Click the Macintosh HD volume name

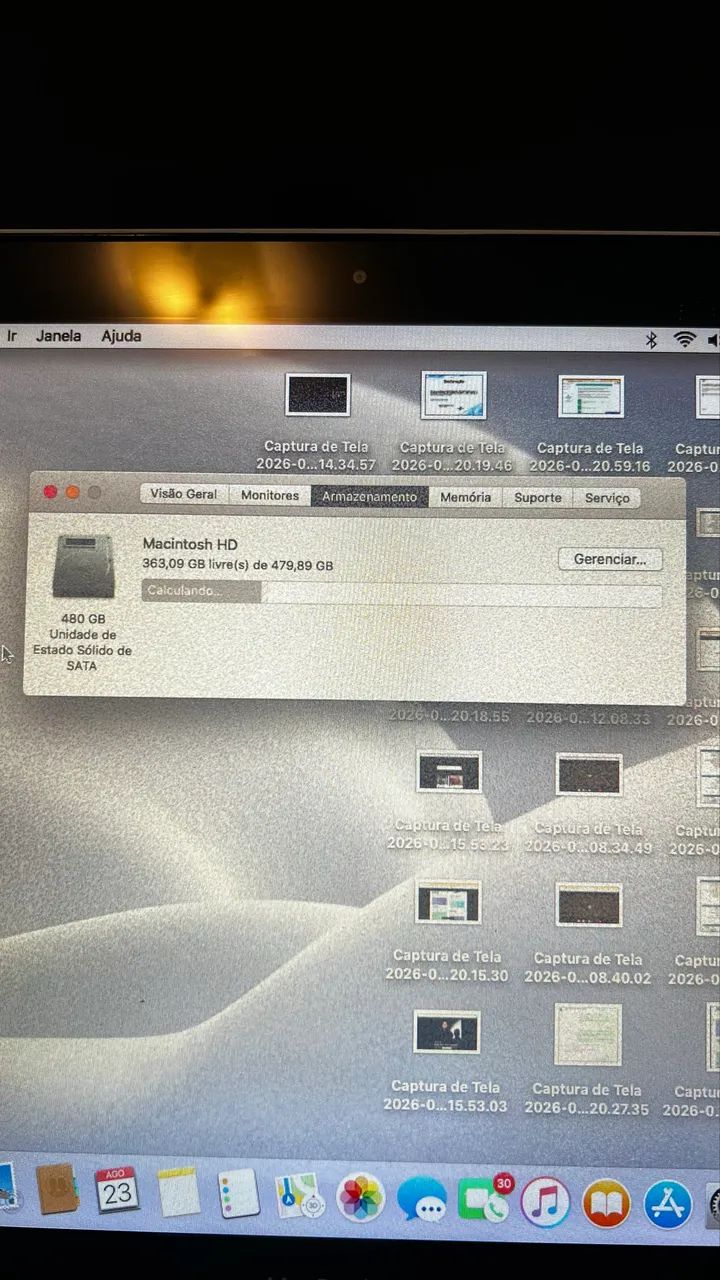coord(190,544)
